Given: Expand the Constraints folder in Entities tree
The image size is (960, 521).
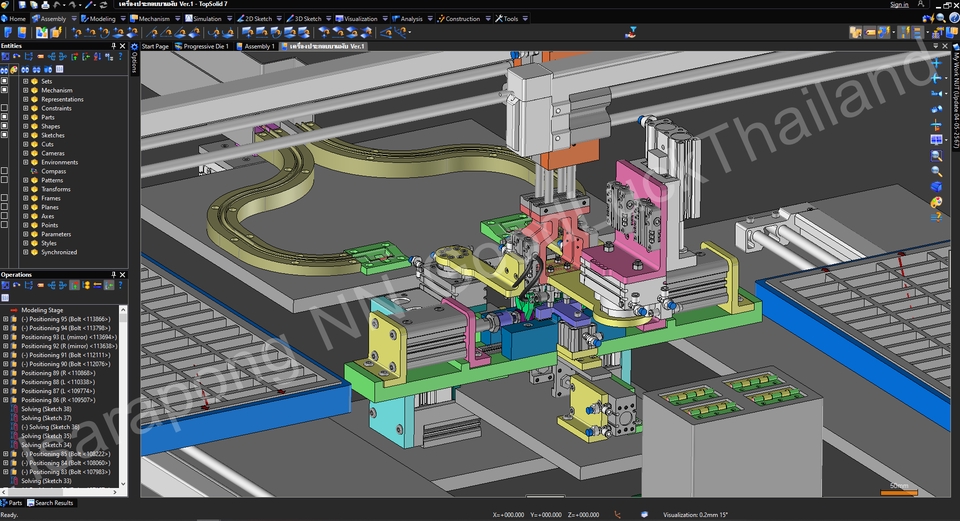Looking at the screenshot, I should (25, 108).
